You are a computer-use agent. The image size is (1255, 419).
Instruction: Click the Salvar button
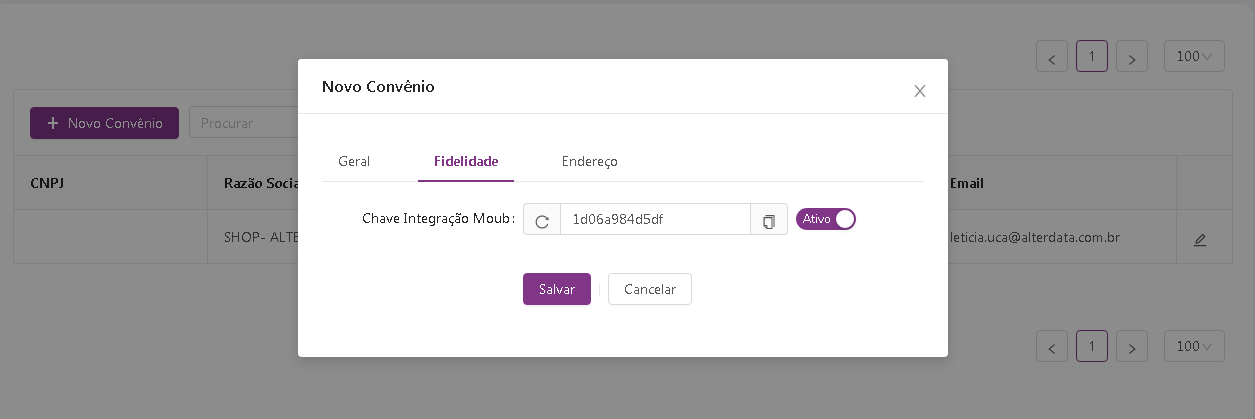click(557, 289)
